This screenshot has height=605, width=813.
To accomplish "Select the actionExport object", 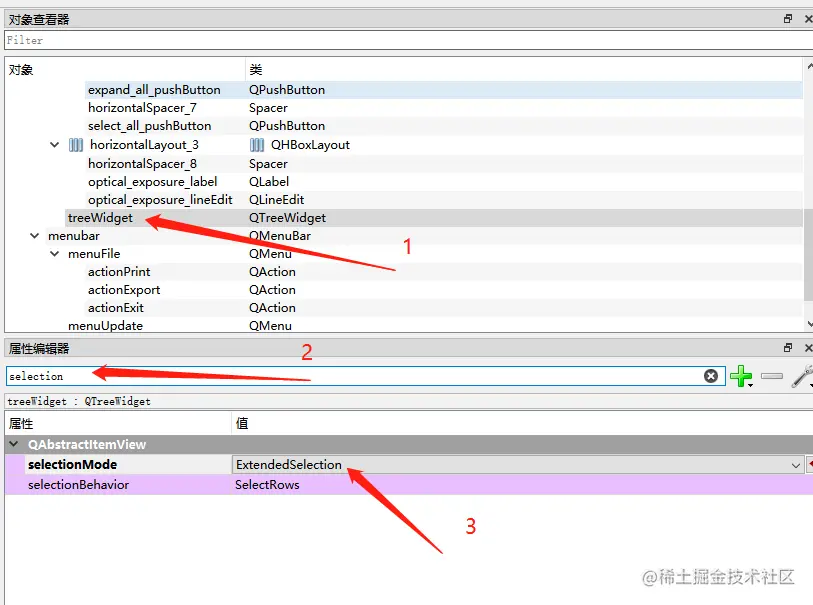I will coord(124,290).
